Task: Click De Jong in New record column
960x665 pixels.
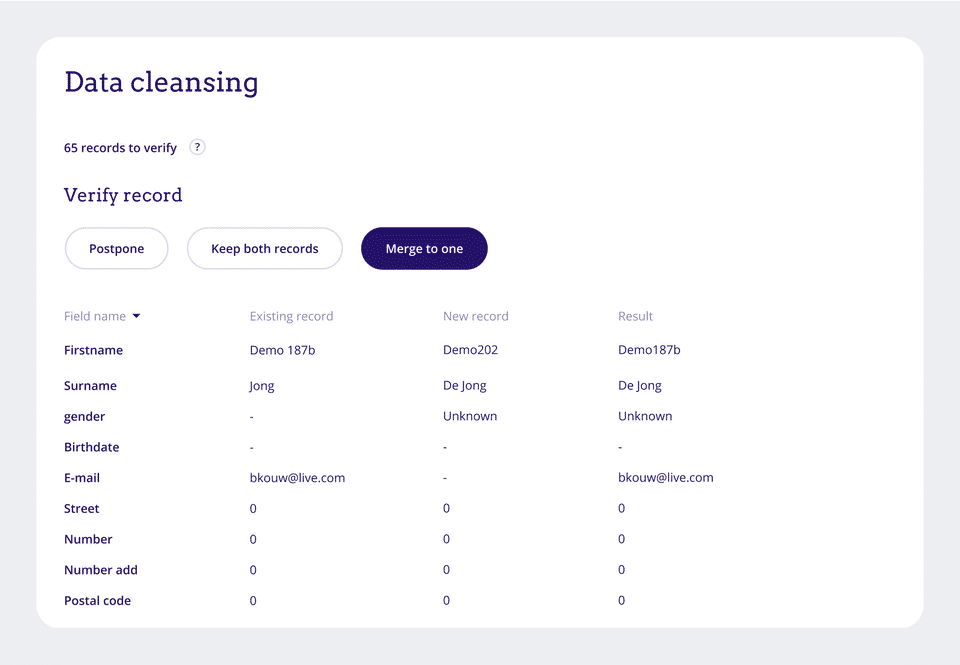Action: [x=465, y=386]
